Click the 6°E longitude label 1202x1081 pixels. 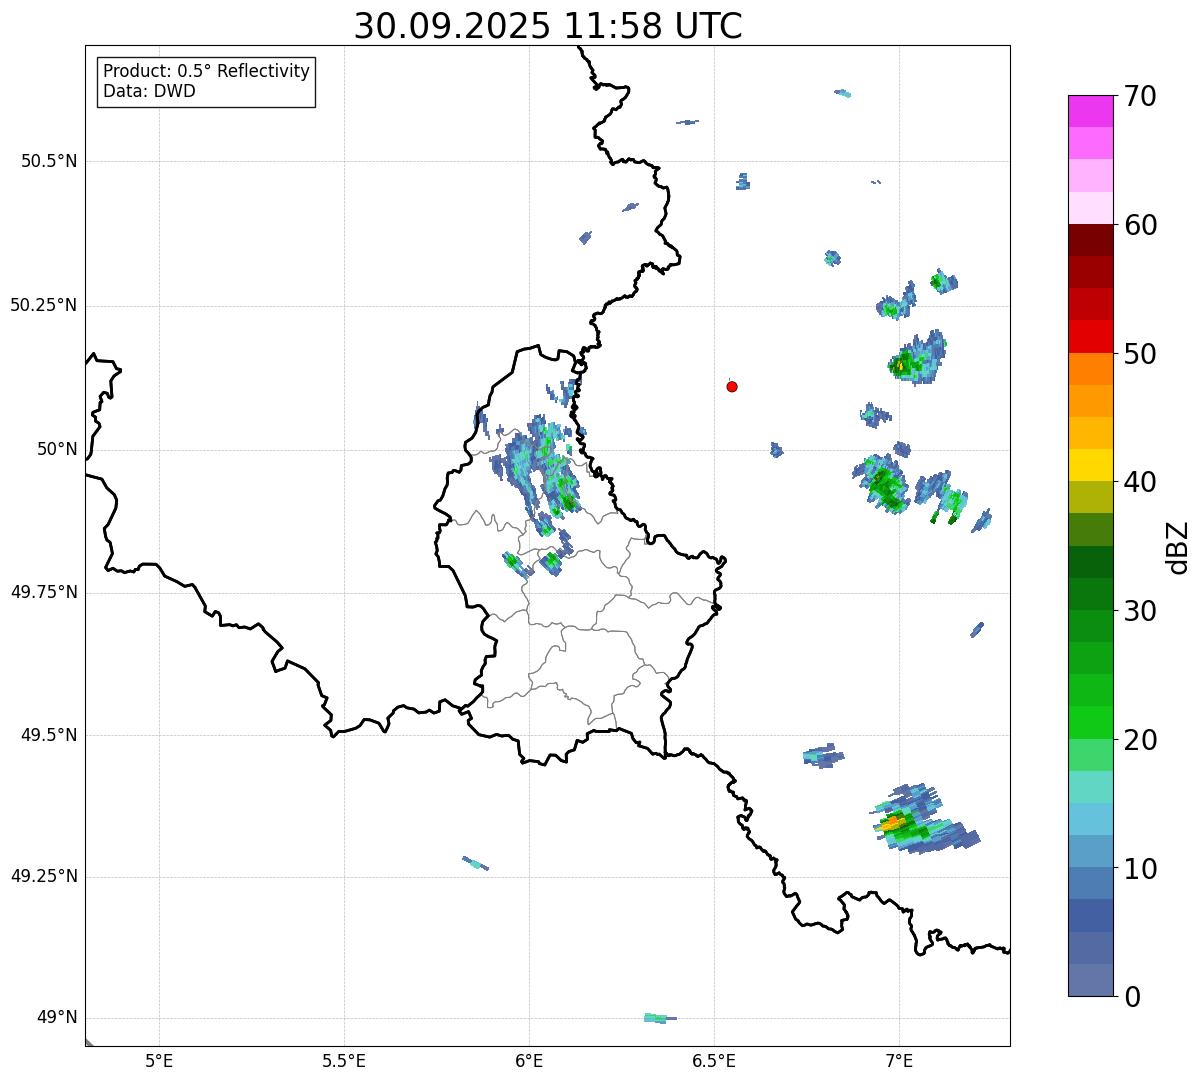[529, 1060]
